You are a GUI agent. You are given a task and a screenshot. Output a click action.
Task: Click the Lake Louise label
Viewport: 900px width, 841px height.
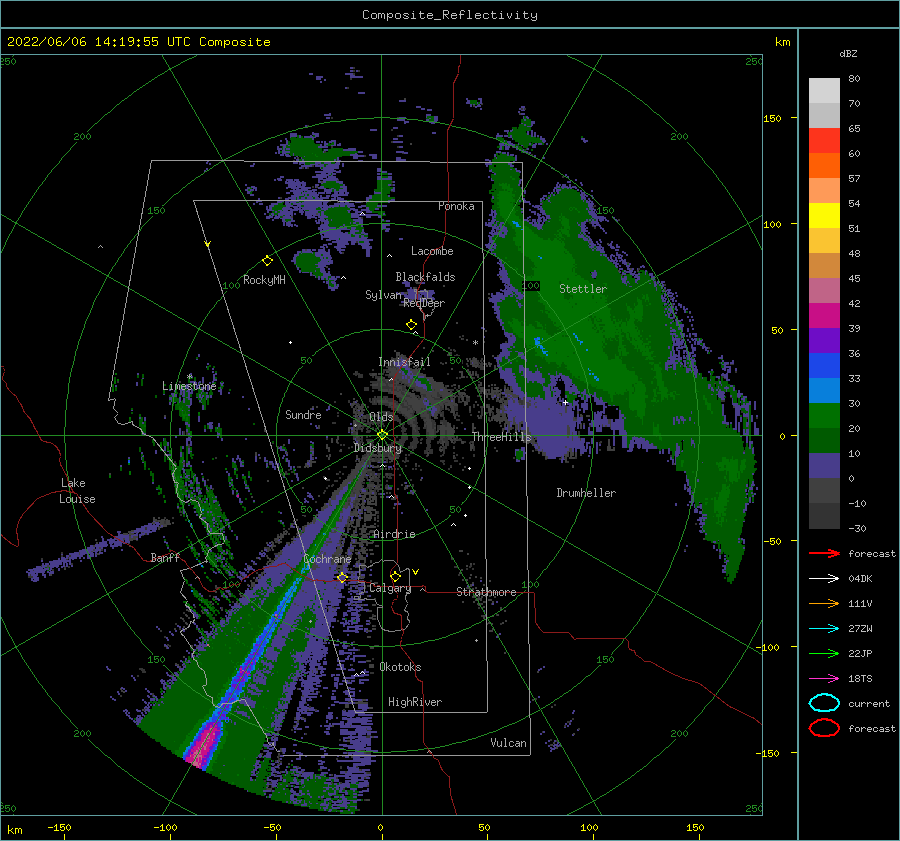[77, 491]
